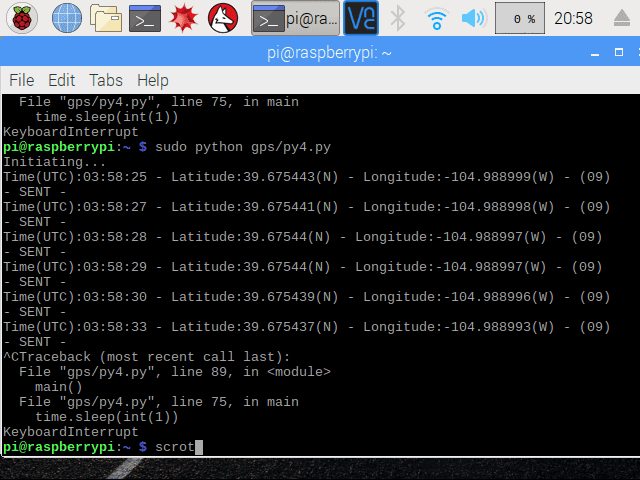
Task: Launch the web browser globe icon
Action: pyautogui.click(x=67, y=18)
